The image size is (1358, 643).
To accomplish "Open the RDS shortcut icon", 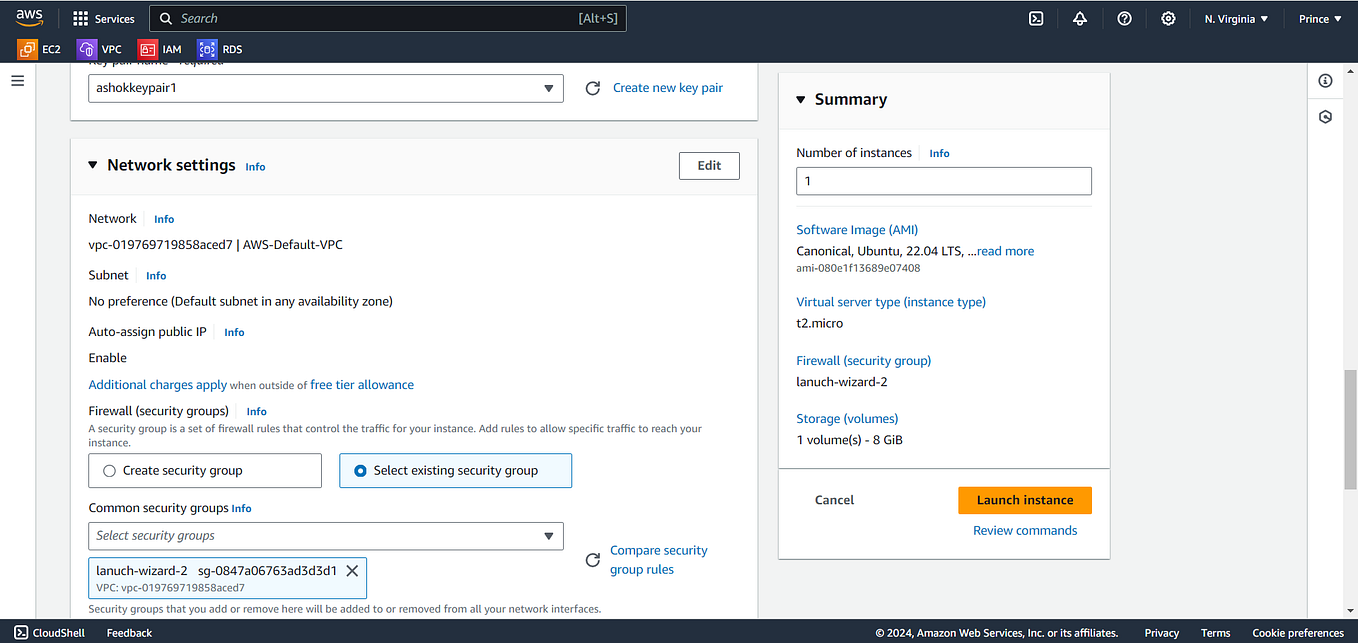I will pyautogui.click(x=218, y=48).
